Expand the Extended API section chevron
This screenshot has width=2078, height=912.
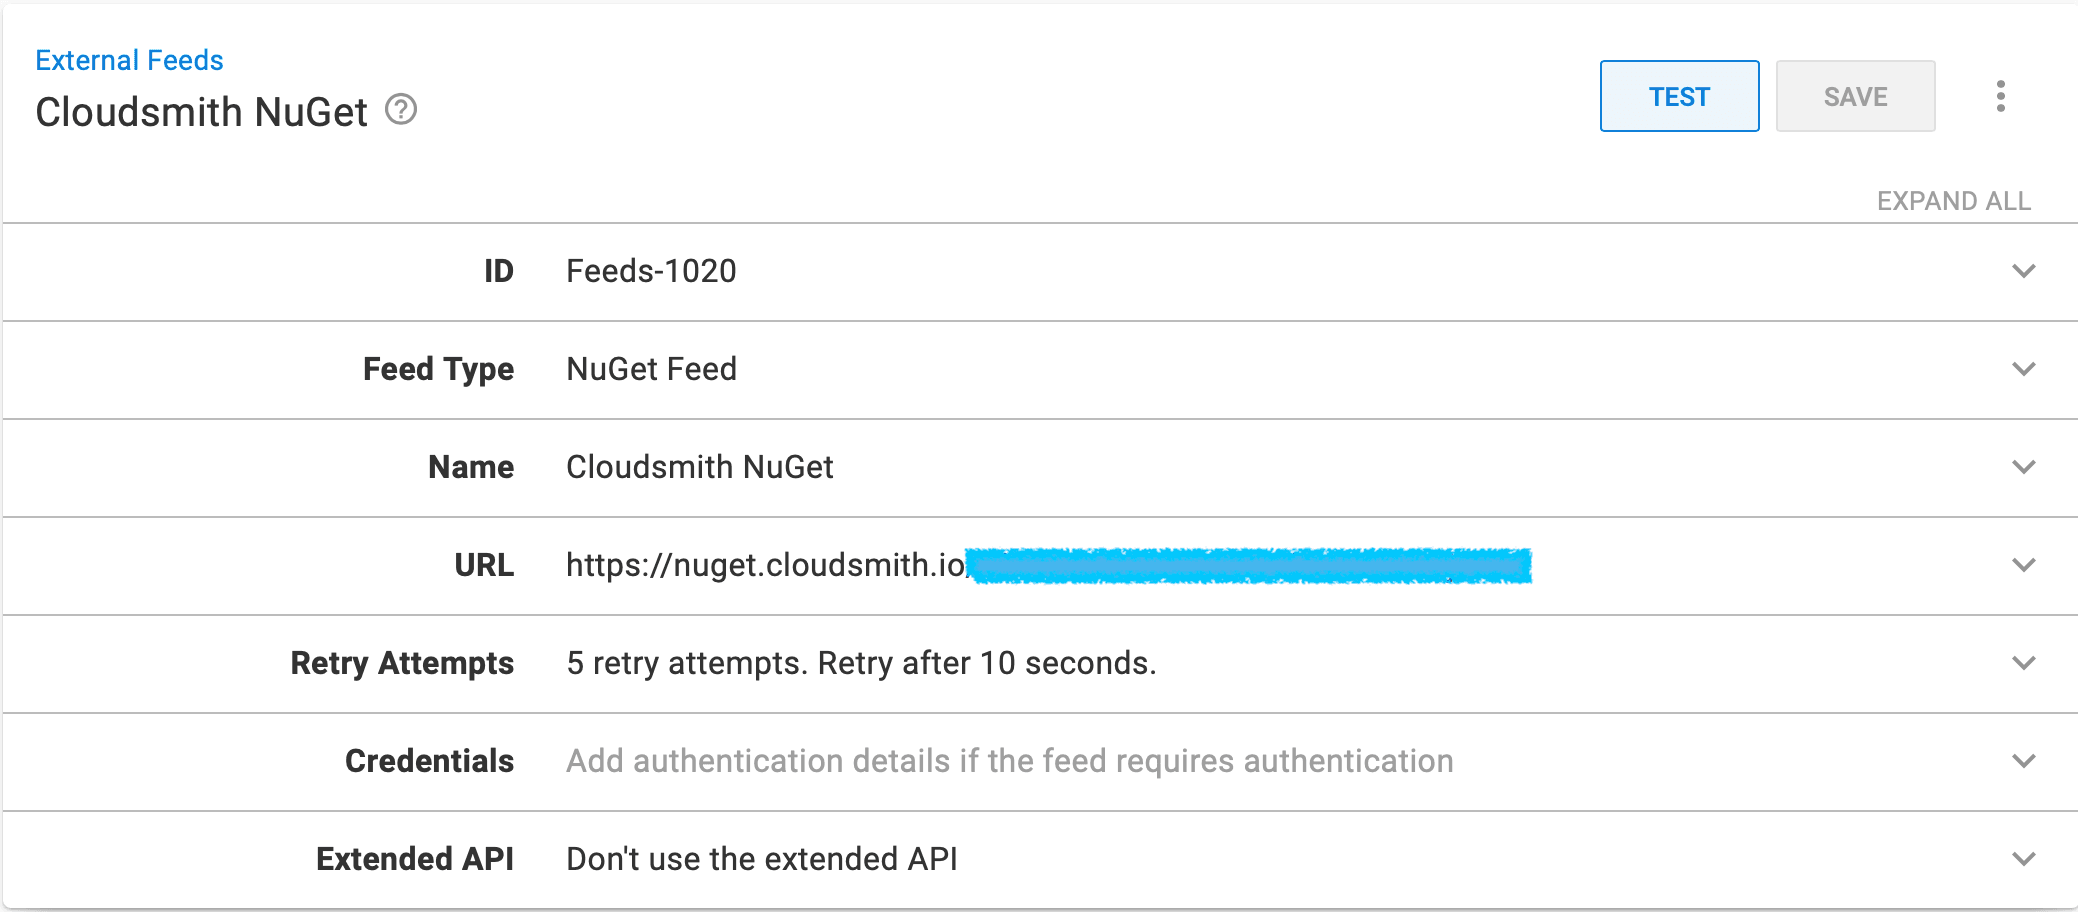pyautogui.click(x=2023, y=859)
